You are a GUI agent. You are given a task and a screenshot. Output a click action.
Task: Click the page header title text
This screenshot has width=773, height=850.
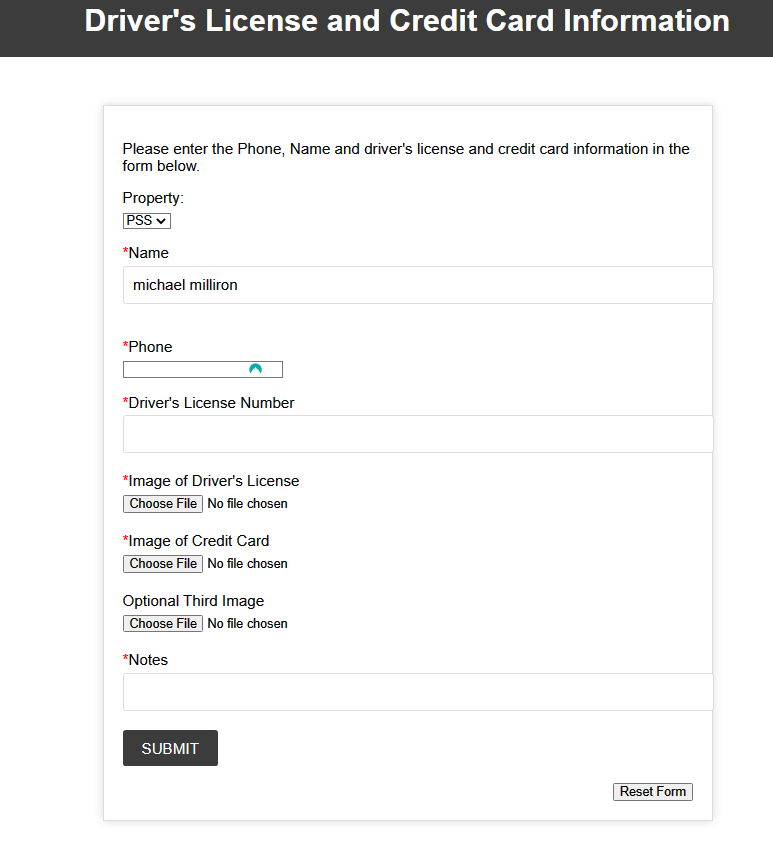pos(407,21)
